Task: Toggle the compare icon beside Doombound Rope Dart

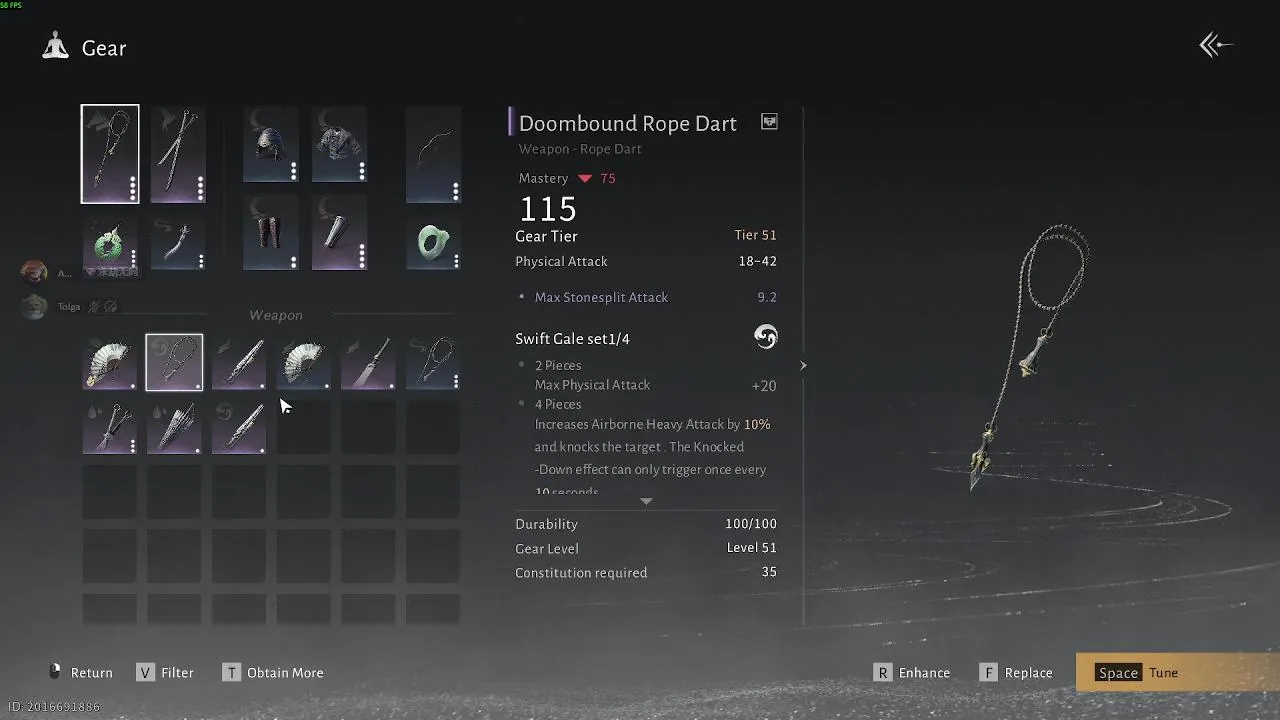Action: point(769,122)
